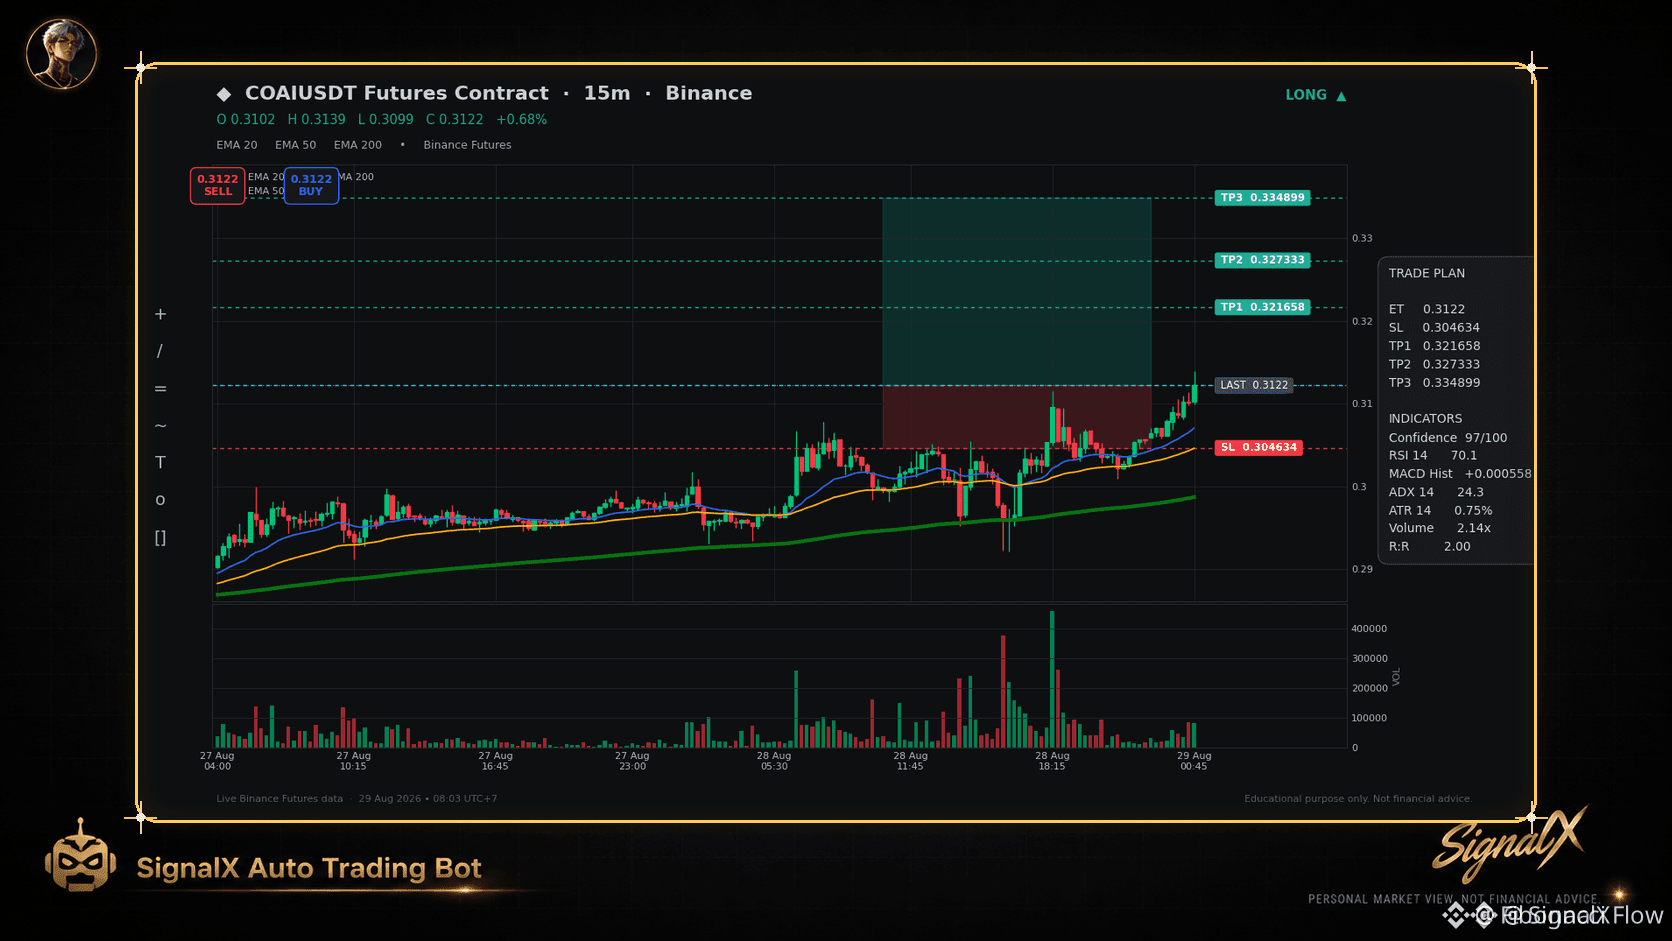
Task: Click the INDICATORS section heading
Action: tap(1425, 418)
